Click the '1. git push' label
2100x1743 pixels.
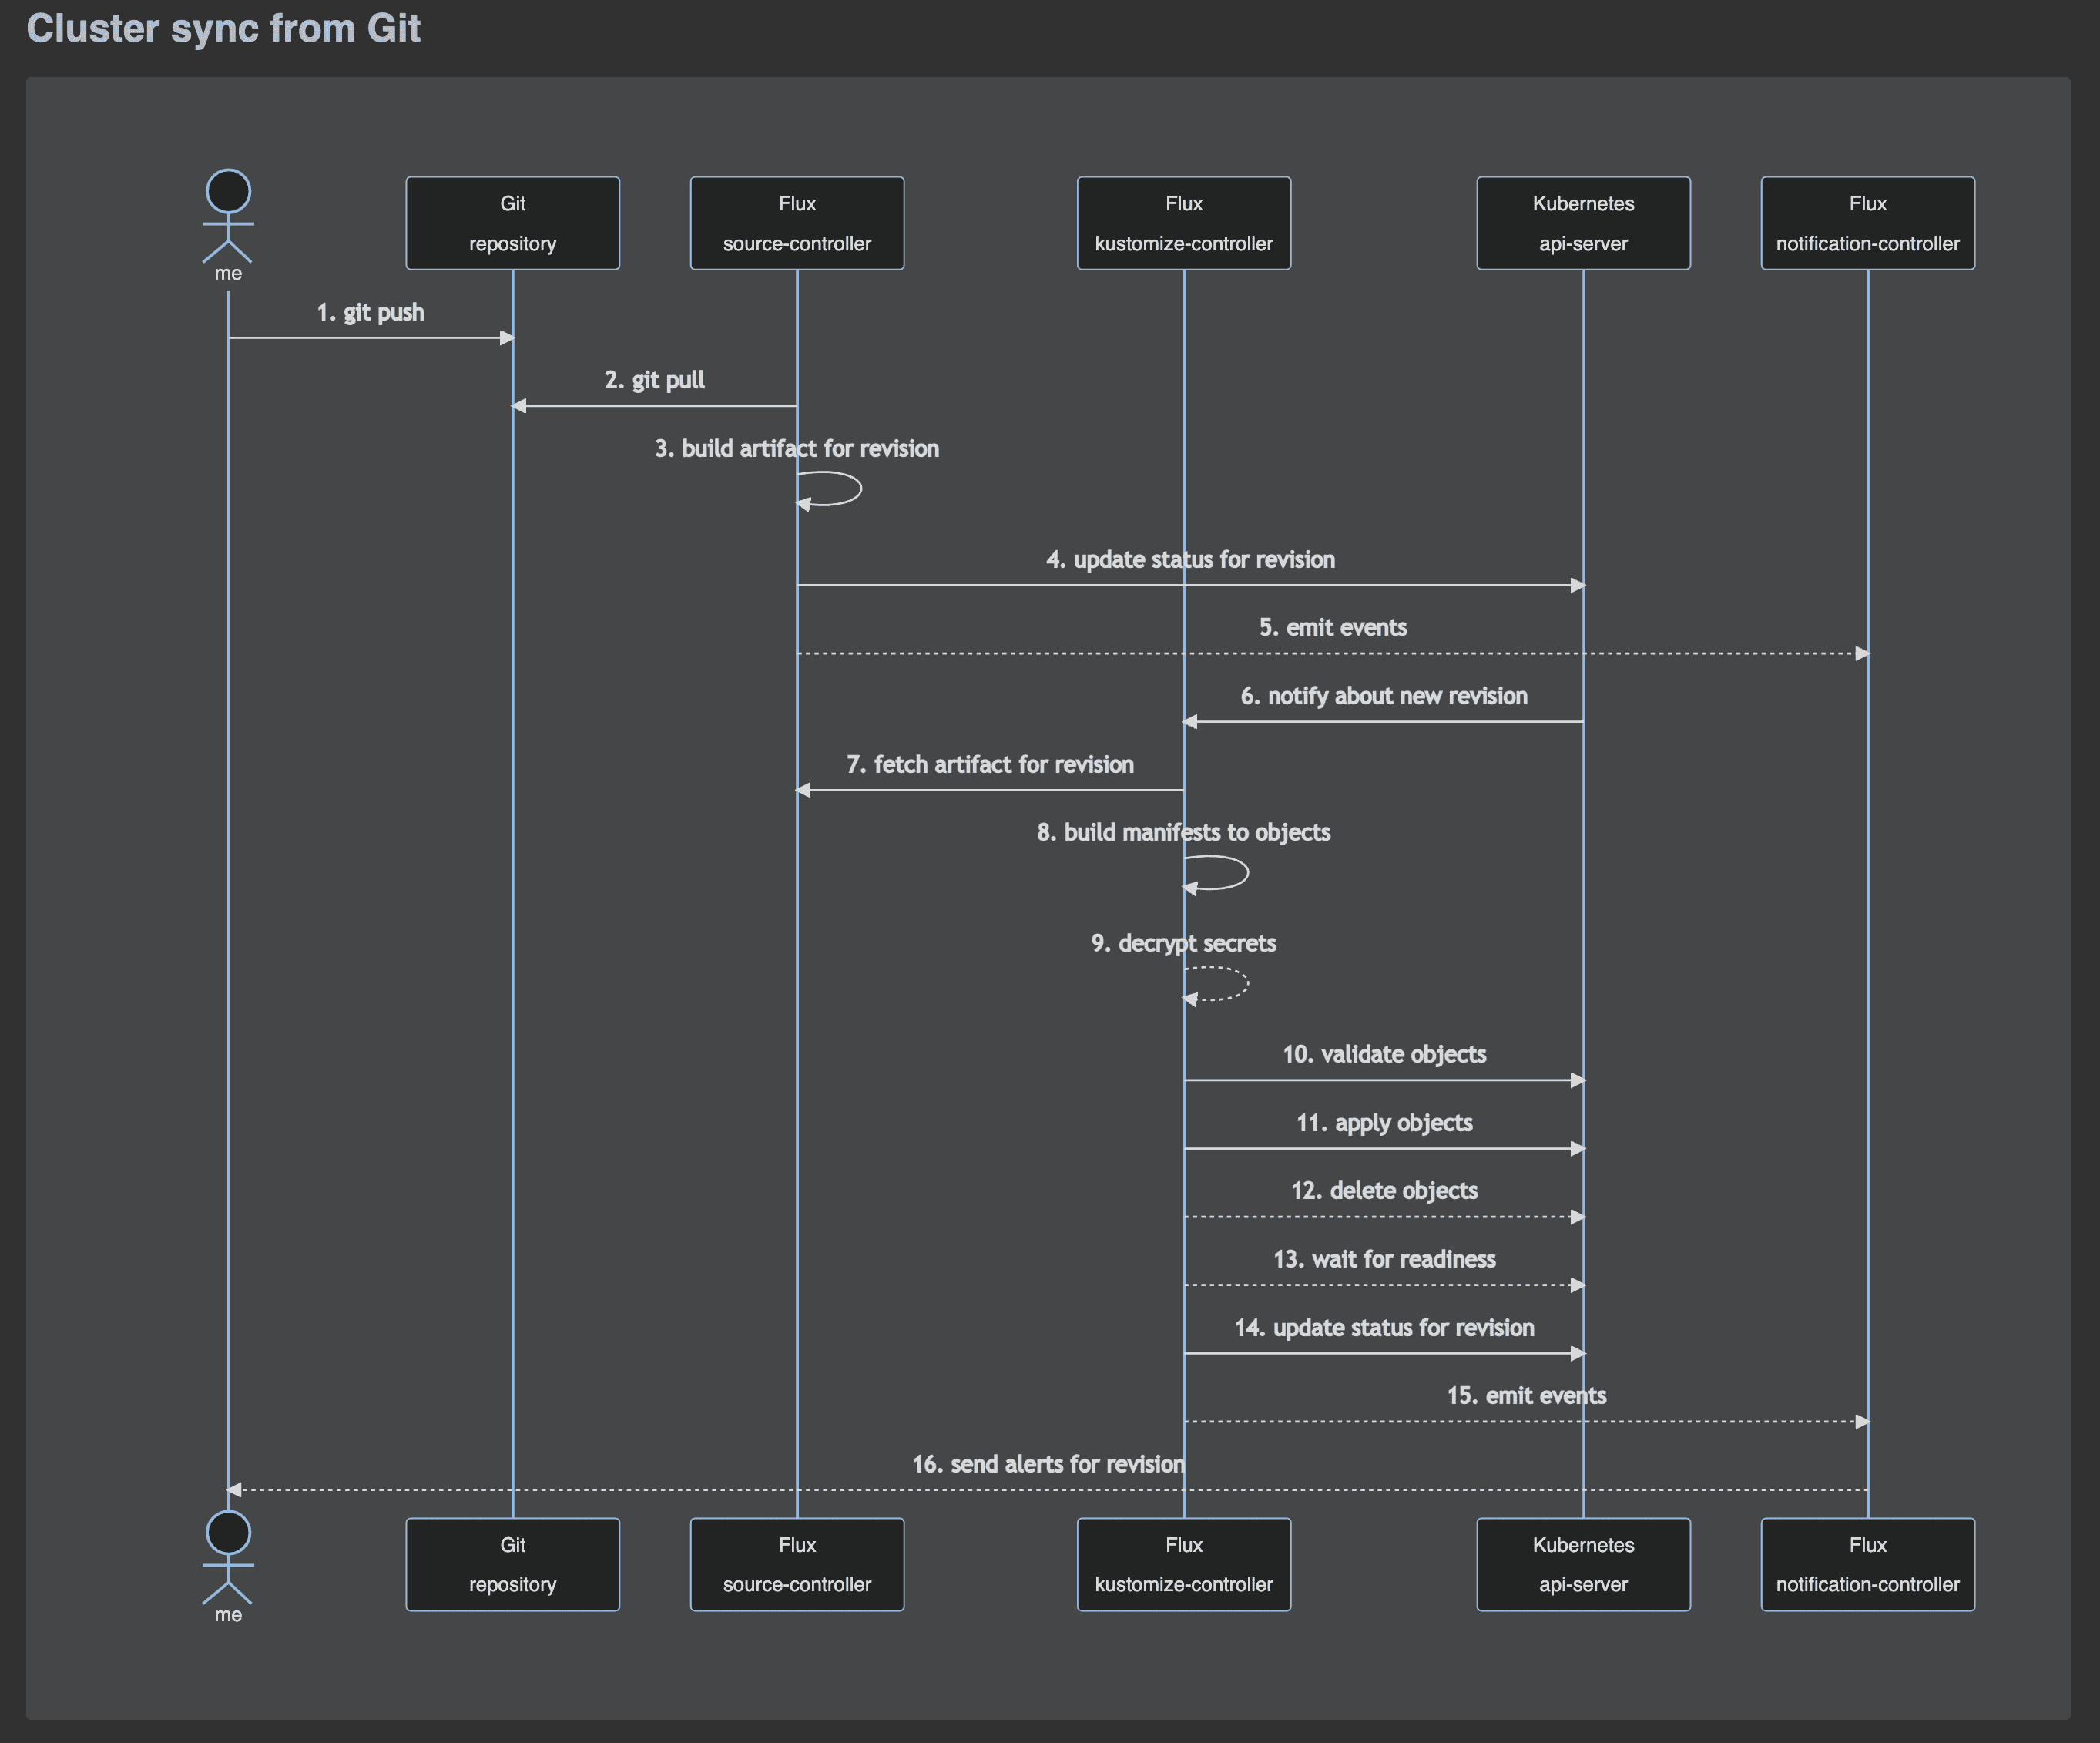tap(370, 312)
